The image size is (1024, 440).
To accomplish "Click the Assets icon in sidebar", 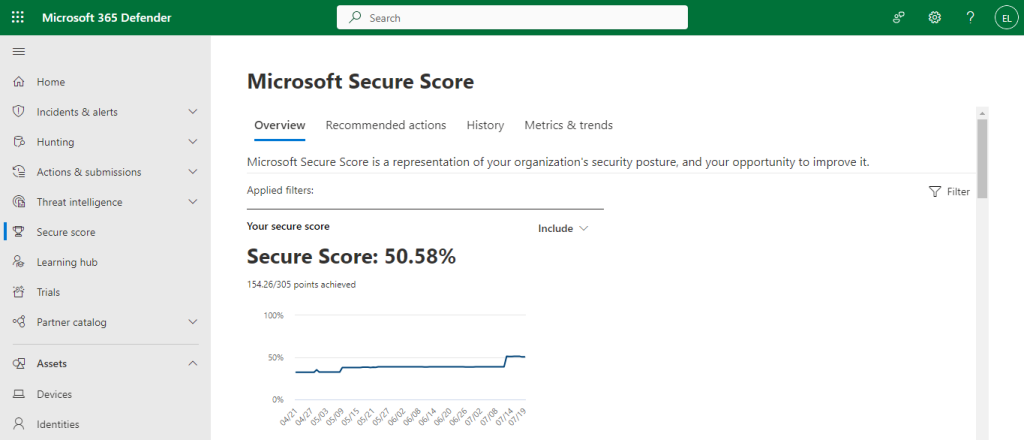I will coord(19,364).
